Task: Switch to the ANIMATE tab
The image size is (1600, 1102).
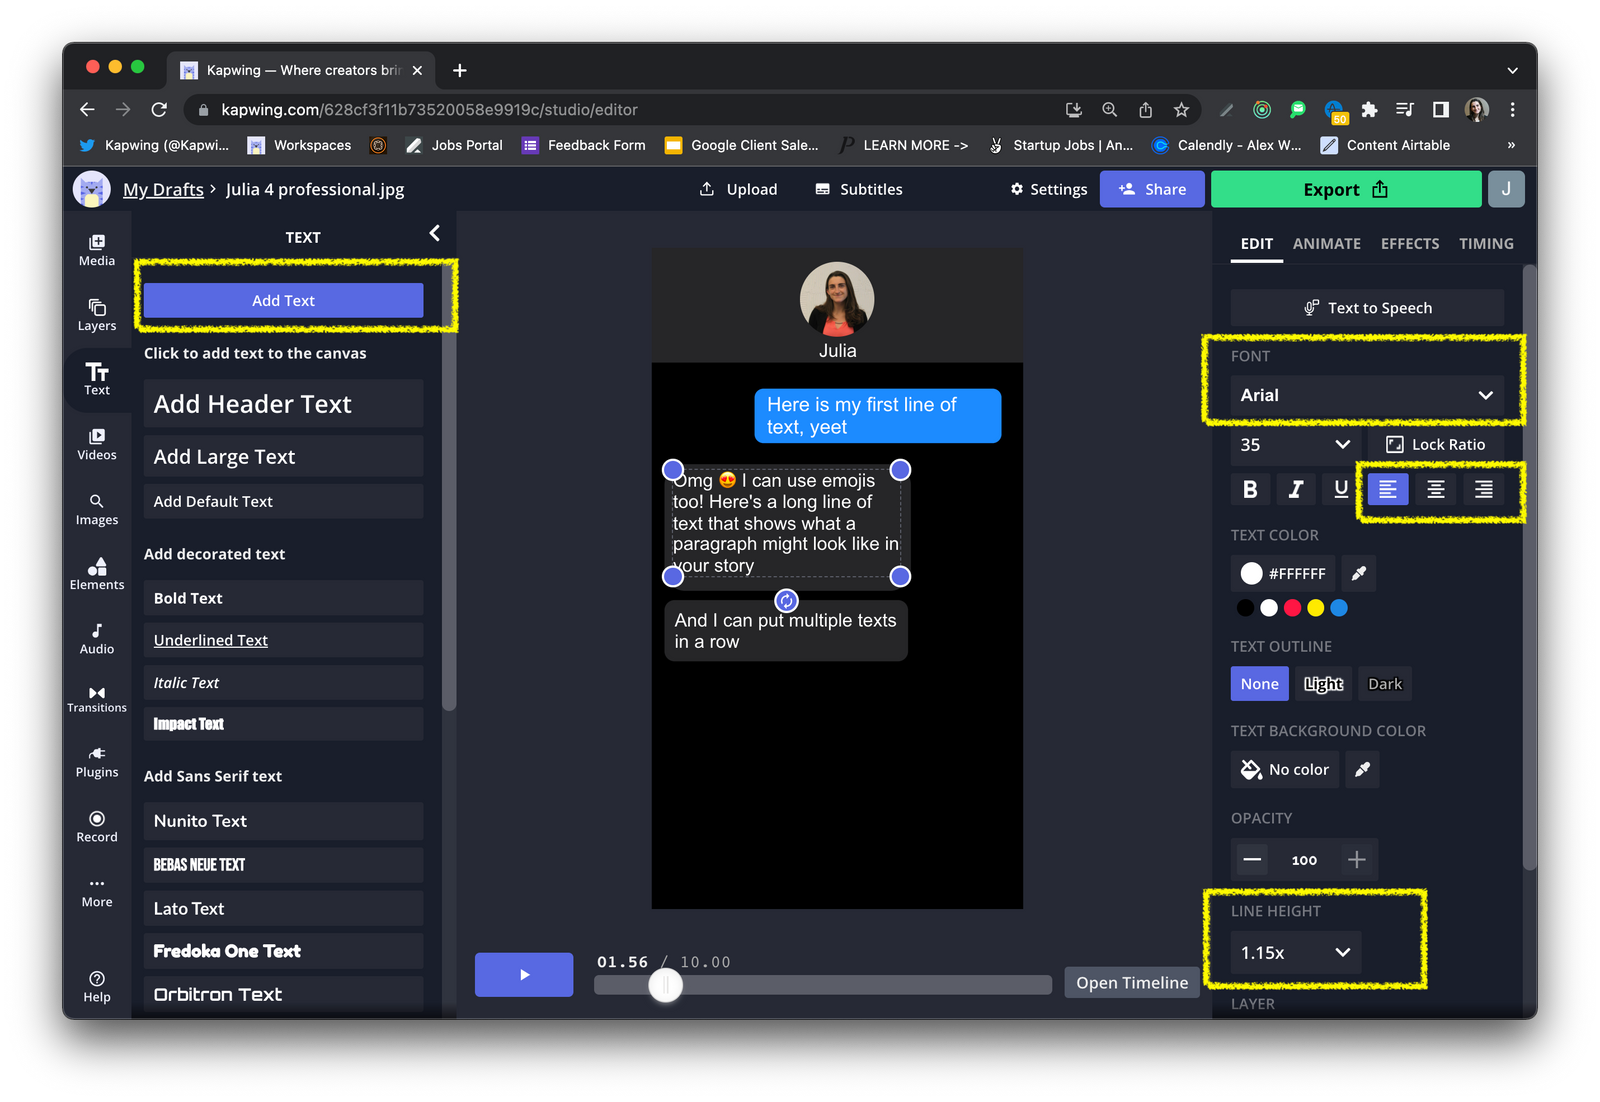Action: click(1326, 243)
